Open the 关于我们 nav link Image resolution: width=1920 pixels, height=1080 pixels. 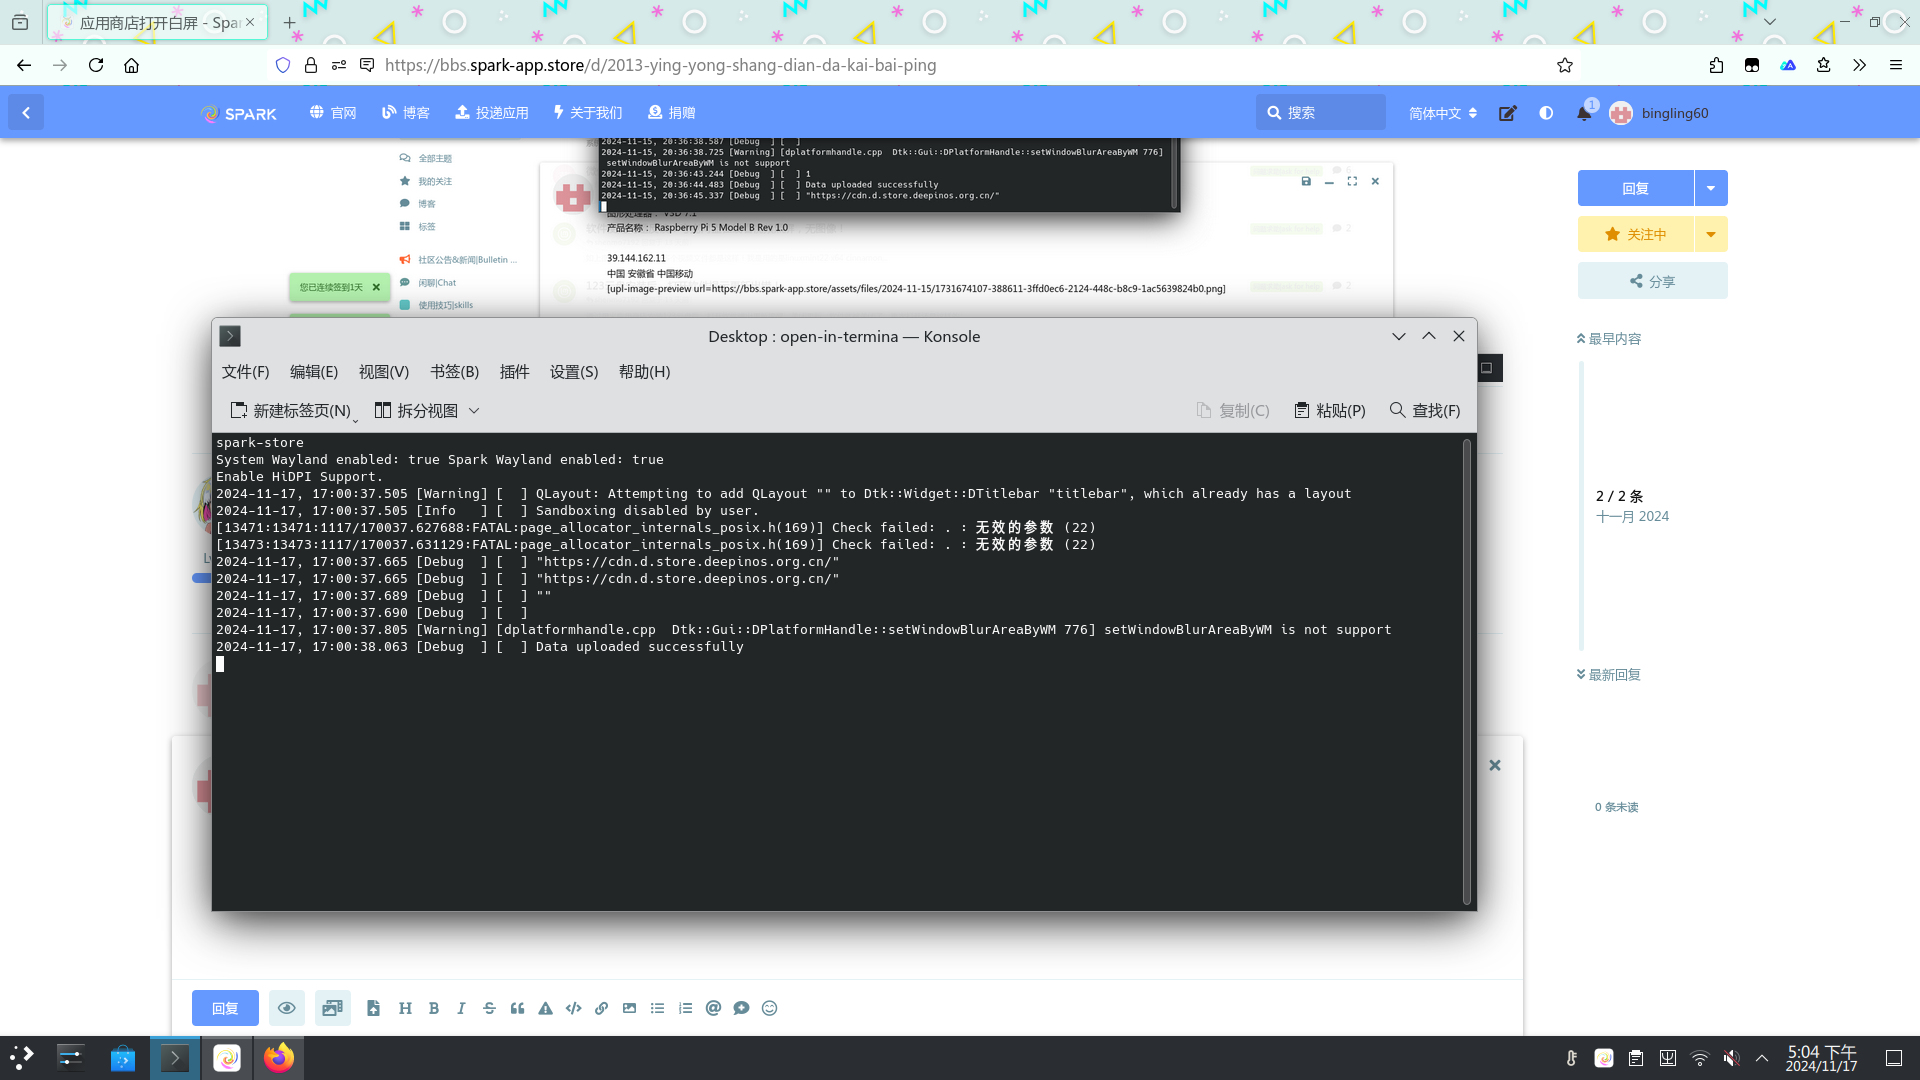(x=588, y=113)
